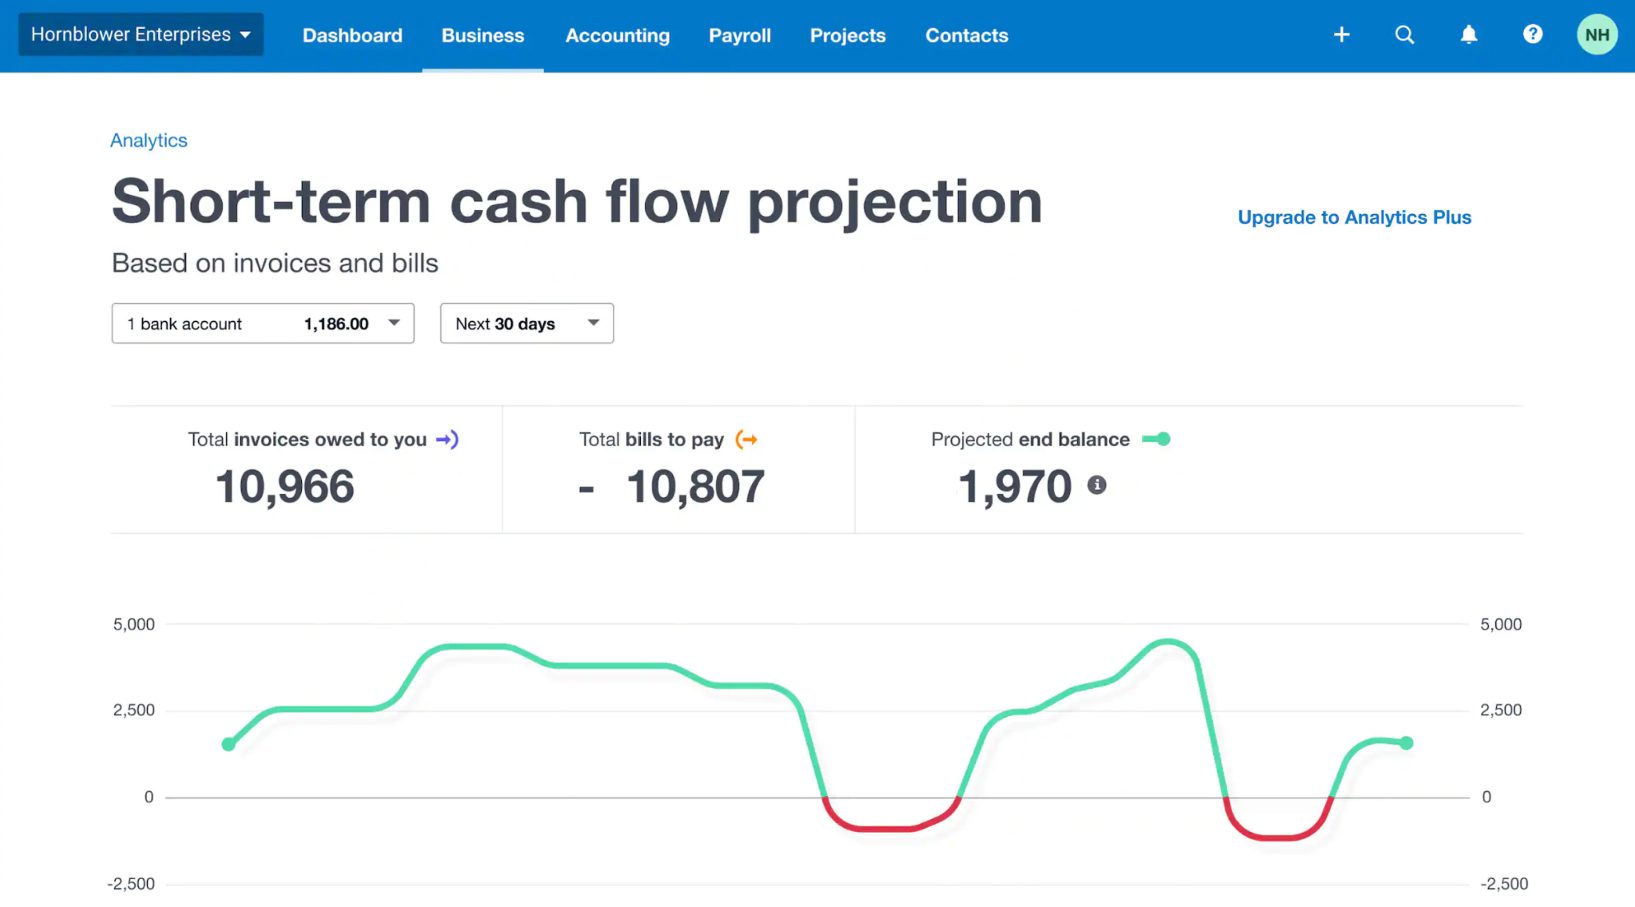Image resolution: width=1635 pixels, height=907 pixels.
Task: Open the Hornblower Enterprises organisation picker
Action: pos(140,33)
